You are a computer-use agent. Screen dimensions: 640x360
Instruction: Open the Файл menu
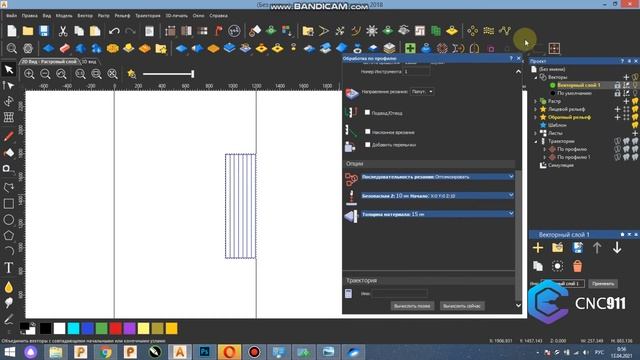(11, 16)
